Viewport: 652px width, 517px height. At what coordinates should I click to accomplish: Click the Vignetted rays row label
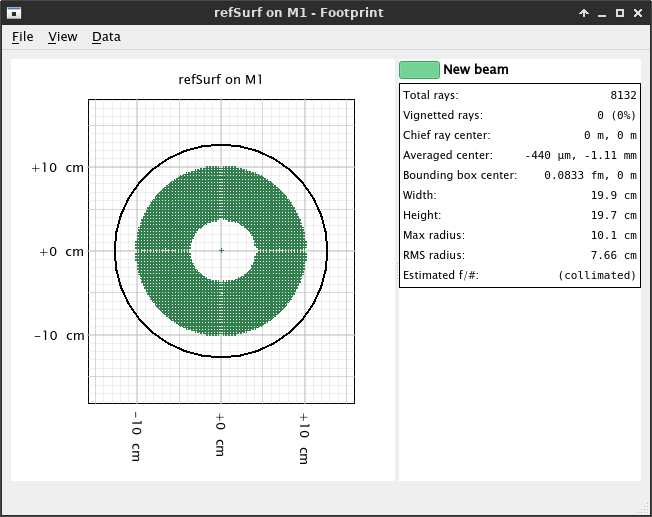coord(443,115)
